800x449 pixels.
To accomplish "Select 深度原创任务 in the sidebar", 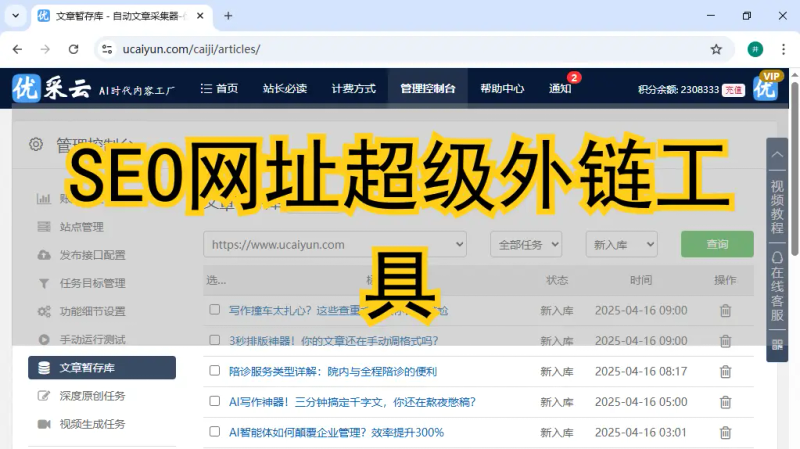I will click(x=92, y=396).
